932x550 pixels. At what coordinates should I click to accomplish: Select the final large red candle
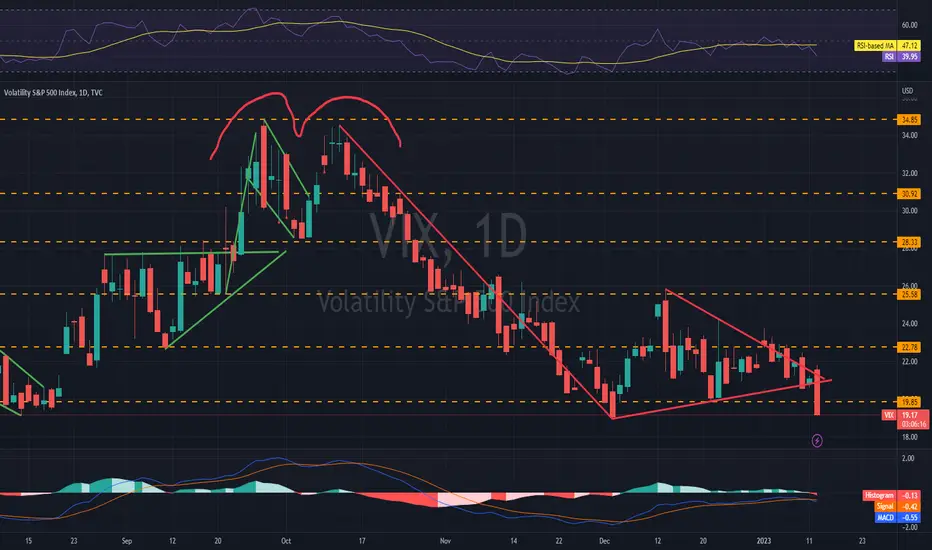coord(818,391)
